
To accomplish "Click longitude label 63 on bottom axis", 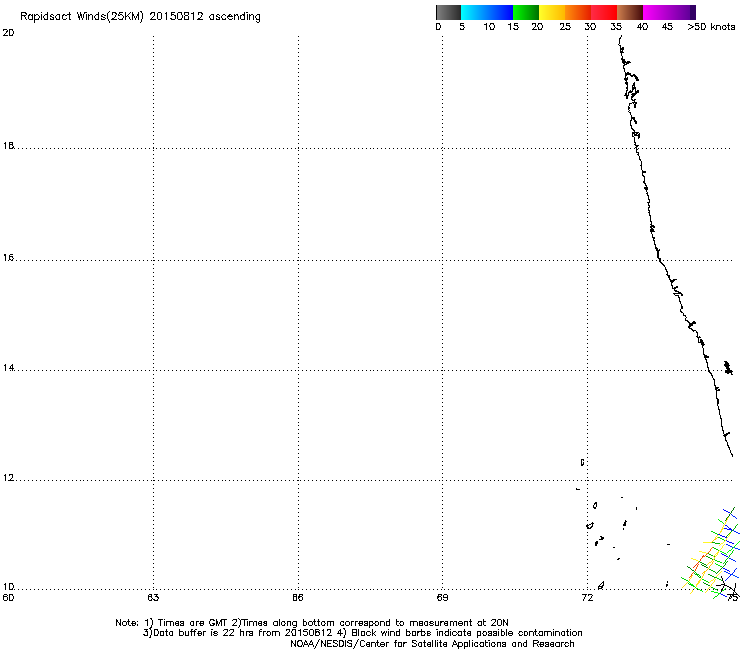I will 153,598.
